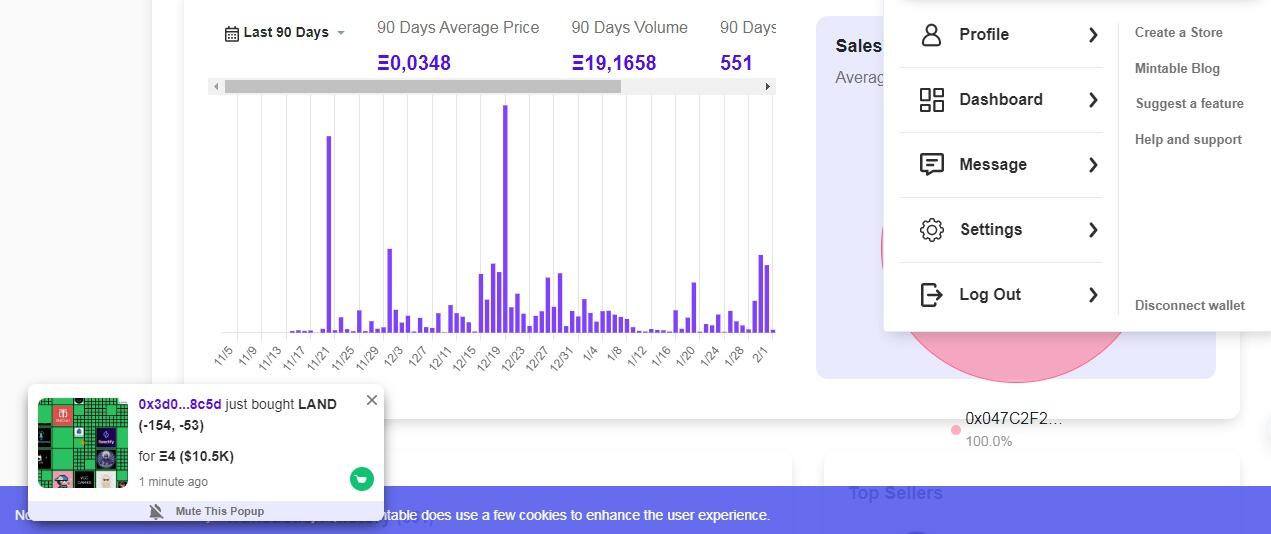The image size is (1271, 534).
Task: Click the tall bar near 11/21
Action: (x=329, y=234)
